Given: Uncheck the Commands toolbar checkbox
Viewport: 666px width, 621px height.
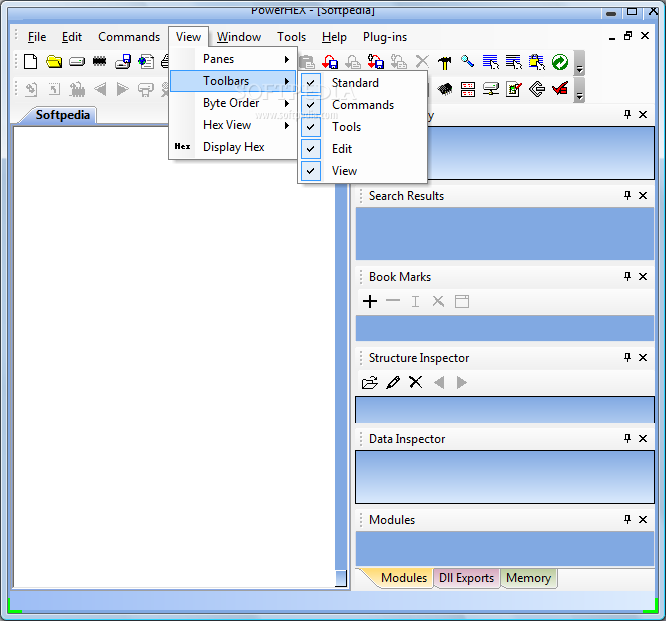Looking at the screenshot, I should (311, 104).
